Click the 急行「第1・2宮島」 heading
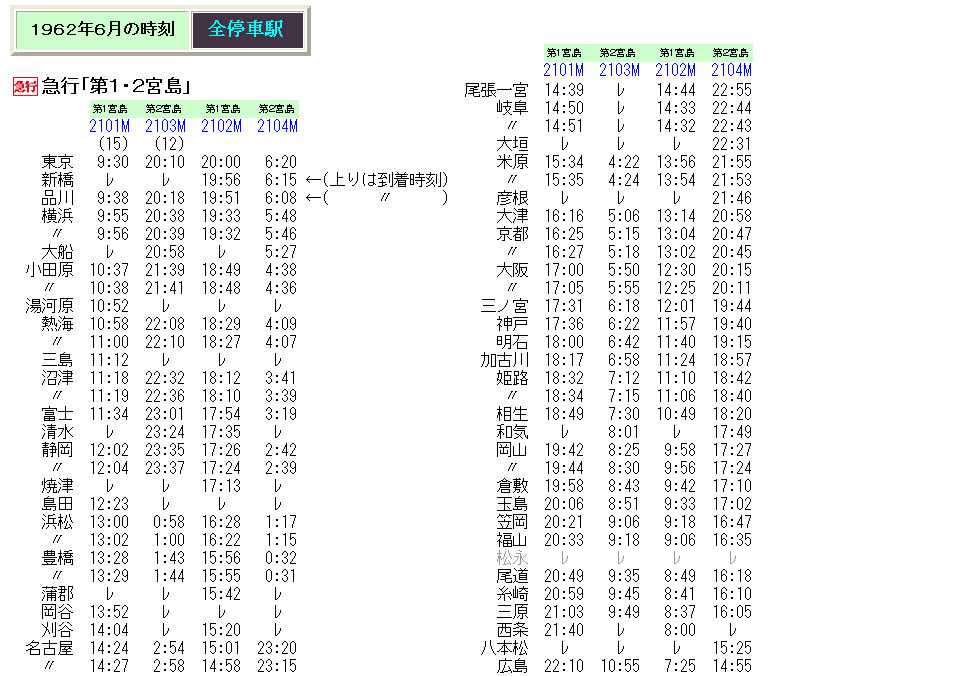This screenshot has height=676, width=958. click(116, 86)
